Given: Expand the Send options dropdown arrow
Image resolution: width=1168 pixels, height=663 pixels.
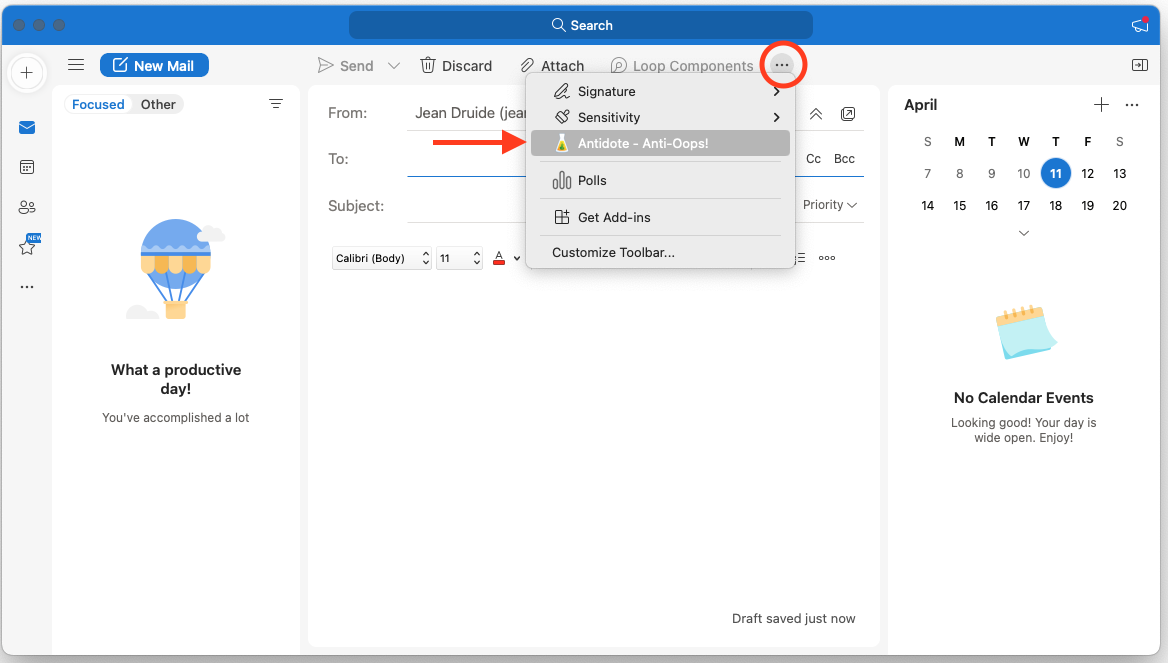Looking at the screenshot, I should pos(394,66).
